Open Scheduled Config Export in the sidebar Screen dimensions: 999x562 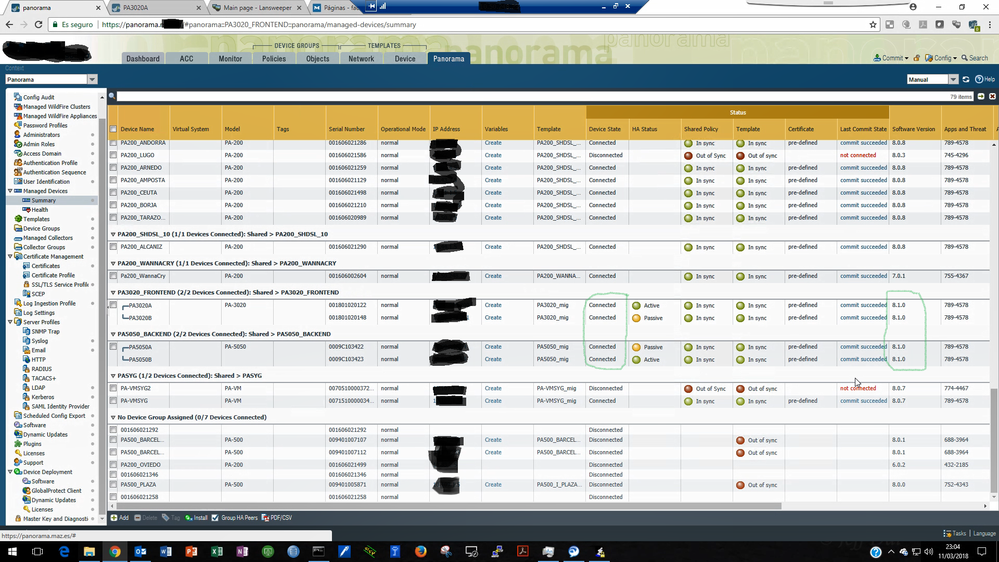(54, 416)
